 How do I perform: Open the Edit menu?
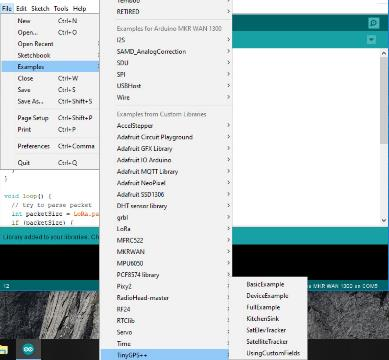point(21,9)
